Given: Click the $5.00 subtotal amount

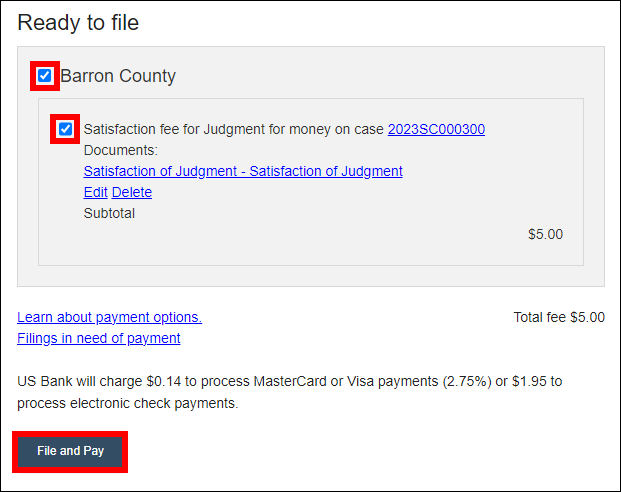Looking at the screenshot, I should pyautogui.click(x=545, y=234).
